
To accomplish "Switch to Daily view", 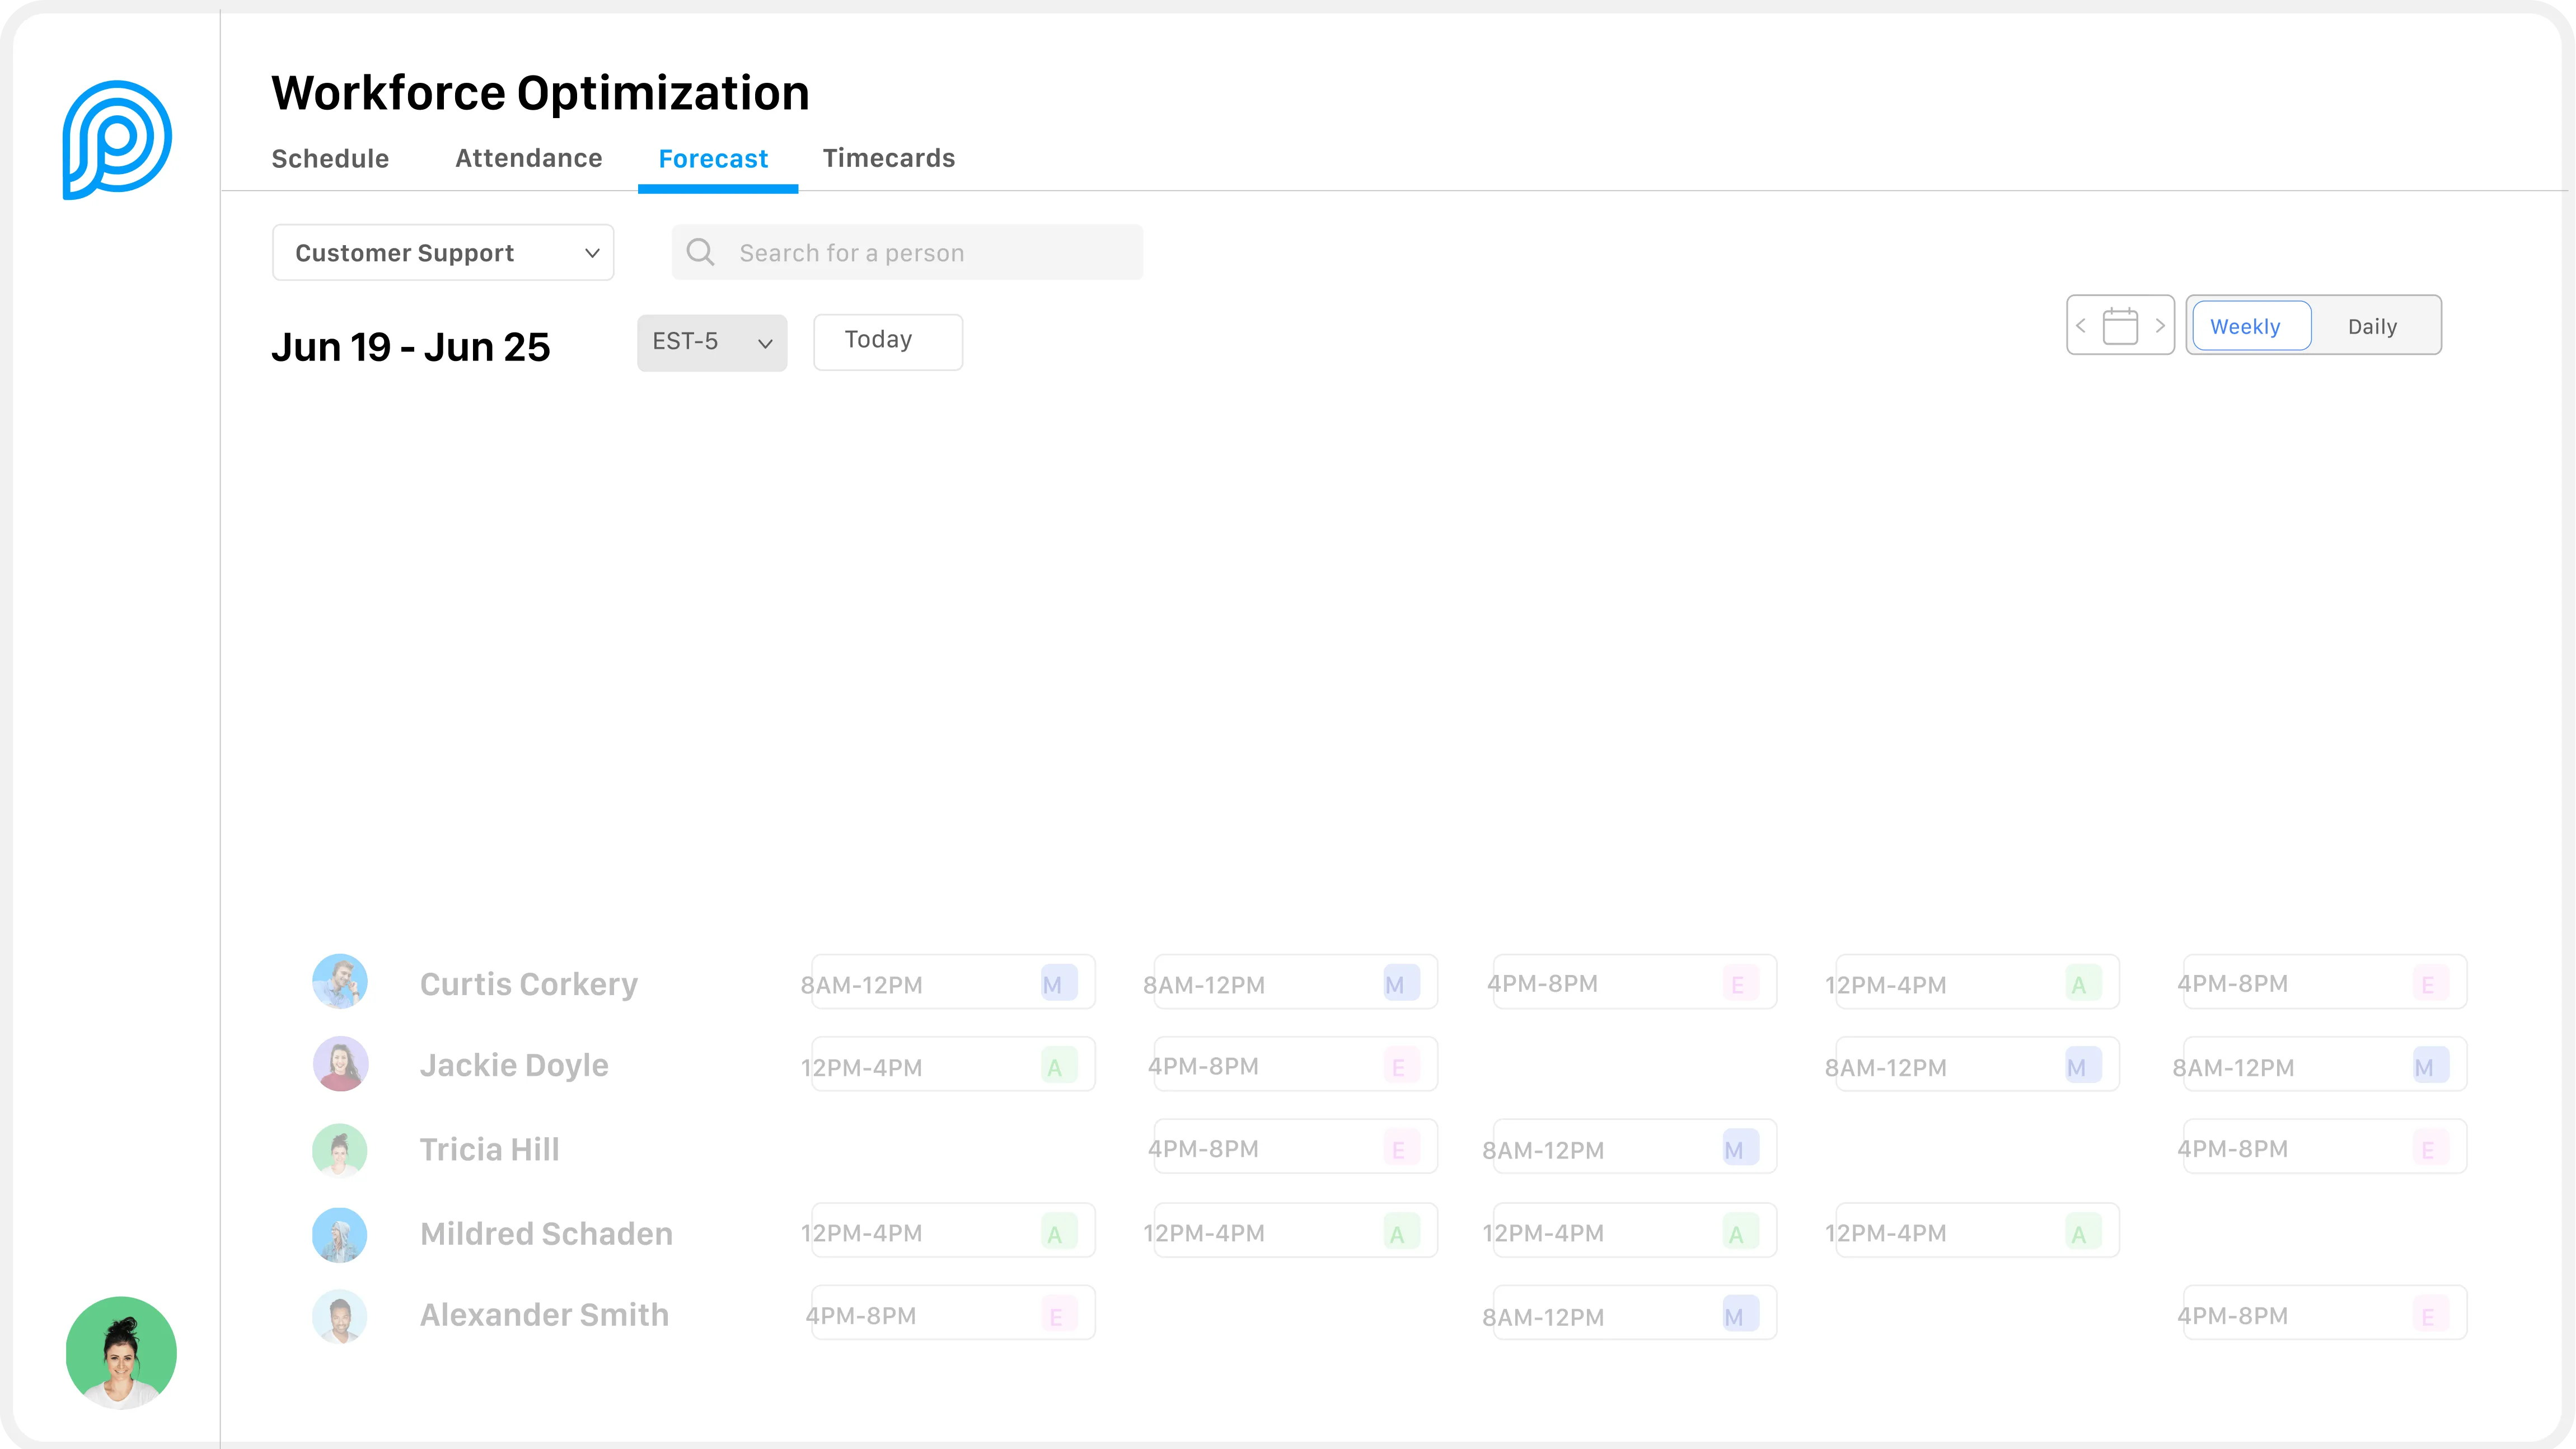I will pyautogui.click(x=2372, y=326).
